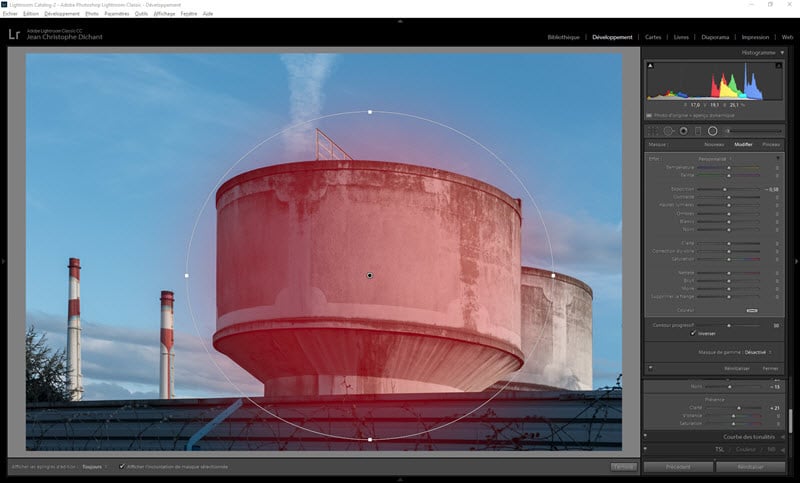Expand the Courbe des tonalités panel
Image resolution: width=800 pixels, height=483 pixels.
tap(783, 437)
